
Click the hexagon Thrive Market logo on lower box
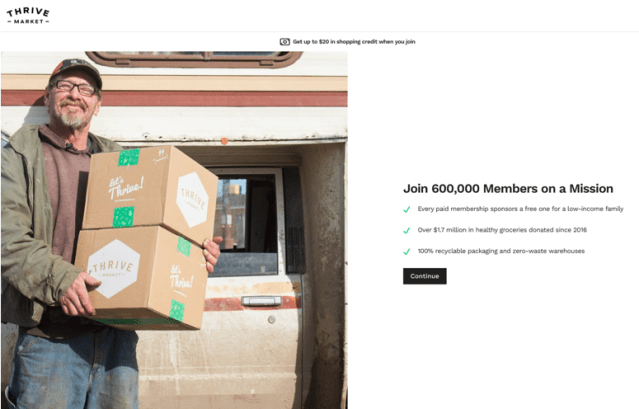[114, 268]
